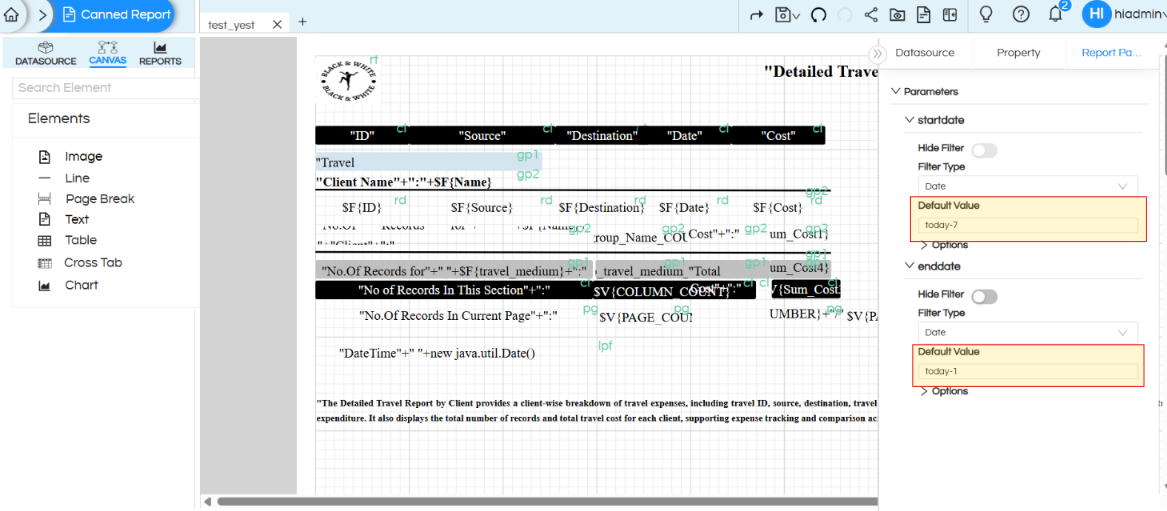This screenshot has height=511, width=1167.
Task: Edit enddate default value today-1
Action: coord(1028,371)
